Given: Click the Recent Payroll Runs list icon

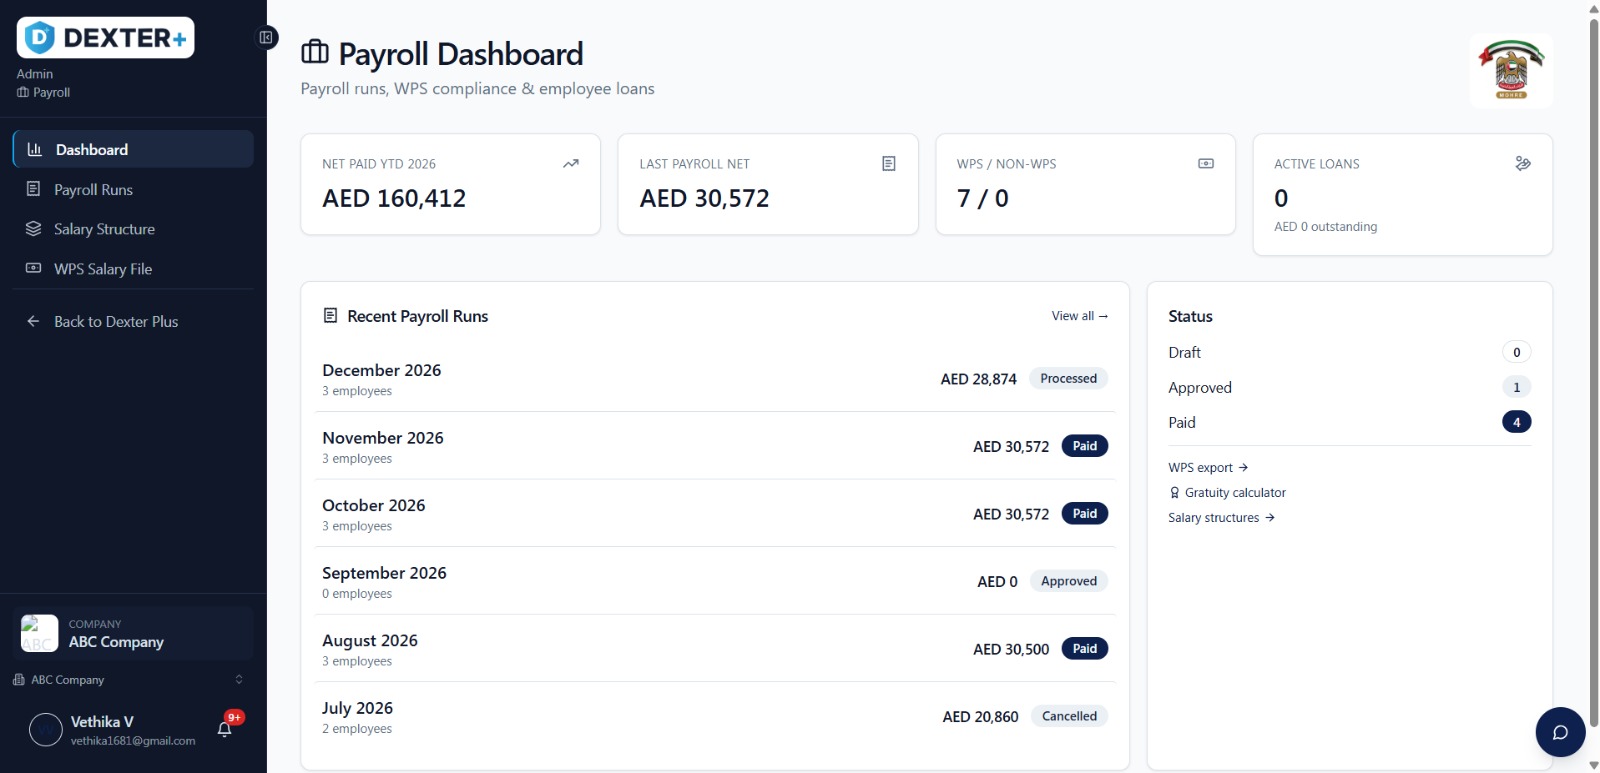Looking at the screenshot, I should pos(330,316).
